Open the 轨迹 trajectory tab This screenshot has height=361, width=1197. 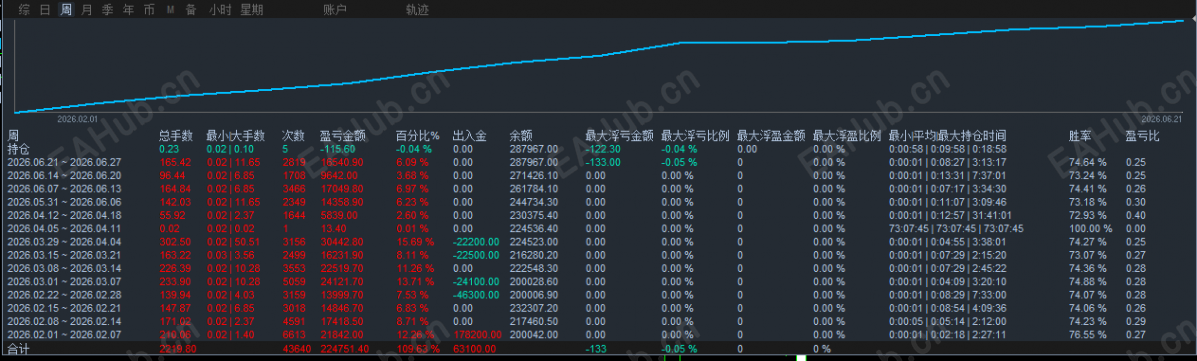coord(418,10)
